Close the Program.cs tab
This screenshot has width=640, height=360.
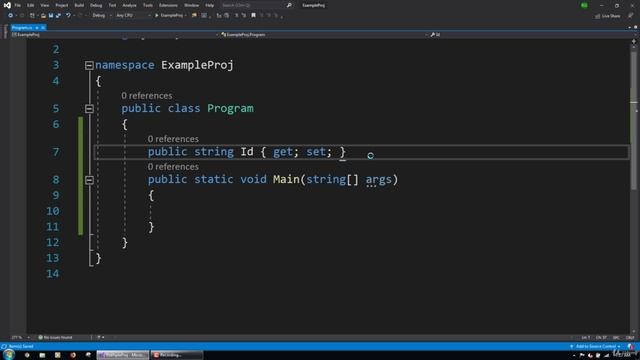pyautogui.click(x=43, y=27)
